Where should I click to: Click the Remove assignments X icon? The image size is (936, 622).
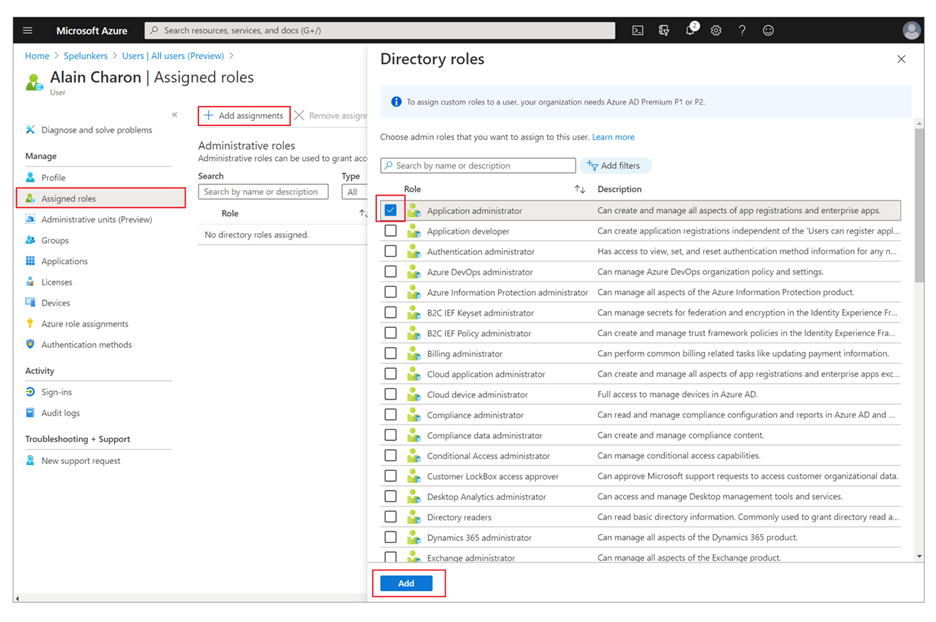[299, 115]
